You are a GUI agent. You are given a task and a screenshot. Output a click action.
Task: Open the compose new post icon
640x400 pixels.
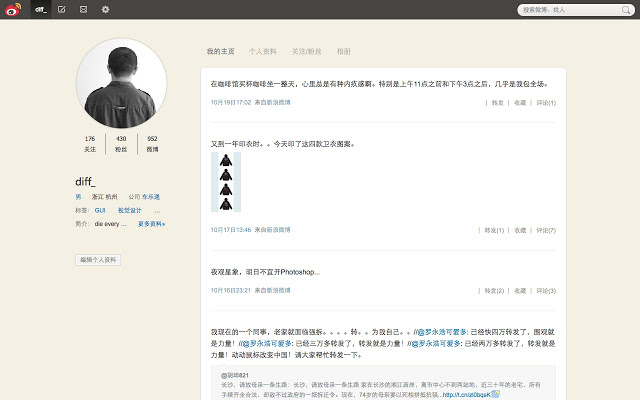click(62, 9)
